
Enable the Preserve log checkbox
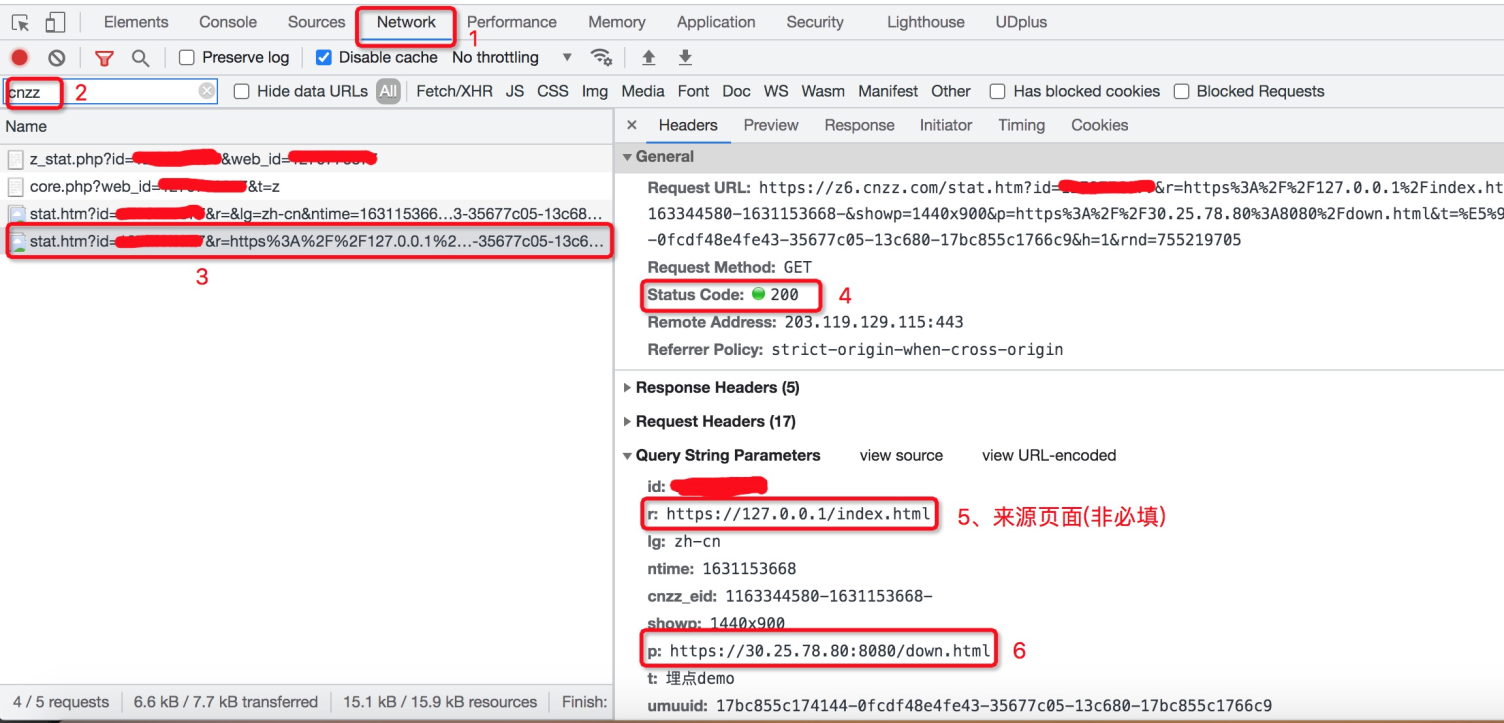(x=186, y=57)
